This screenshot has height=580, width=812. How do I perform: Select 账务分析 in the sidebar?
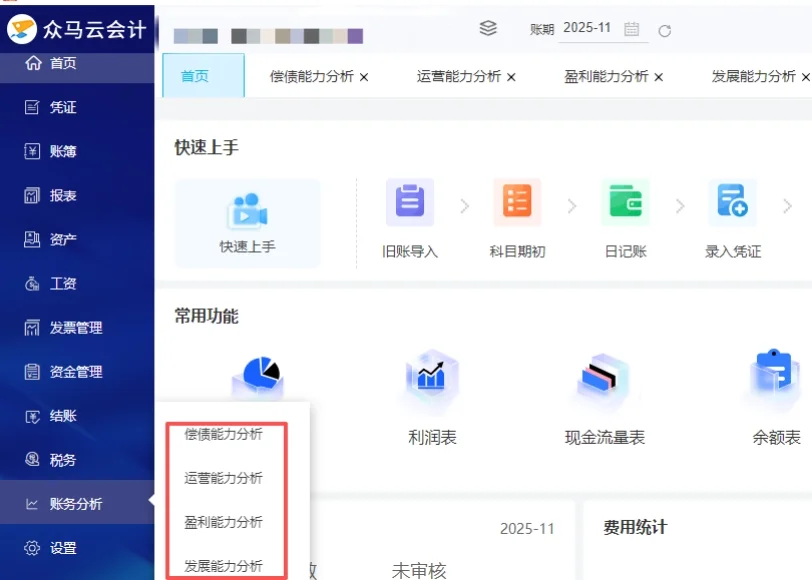pyautogui.click(x=77, y=503)
